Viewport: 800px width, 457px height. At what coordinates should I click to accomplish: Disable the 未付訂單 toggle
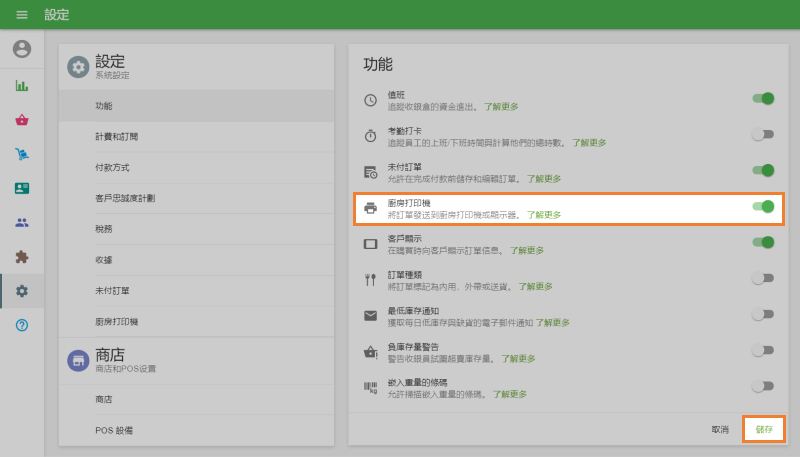(763, 170)
